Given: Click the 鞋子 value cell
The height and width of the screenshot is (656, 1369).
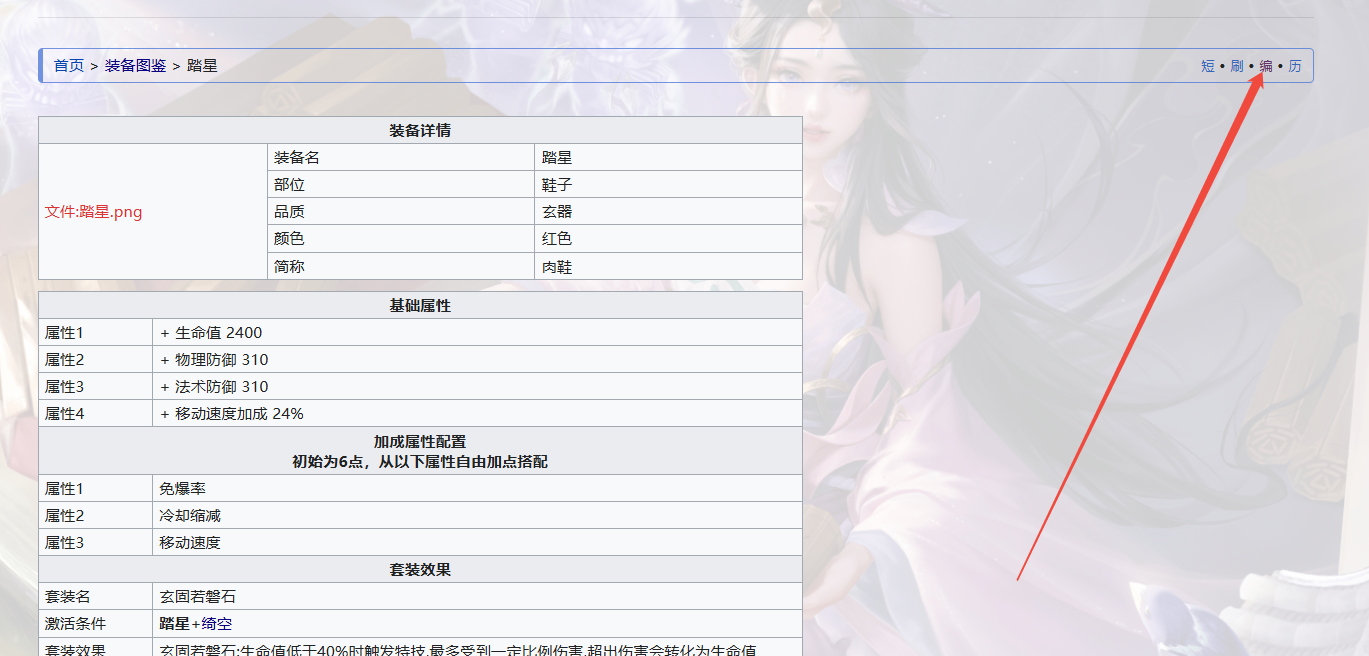Looking at the screenshot, I should (668, 185).
